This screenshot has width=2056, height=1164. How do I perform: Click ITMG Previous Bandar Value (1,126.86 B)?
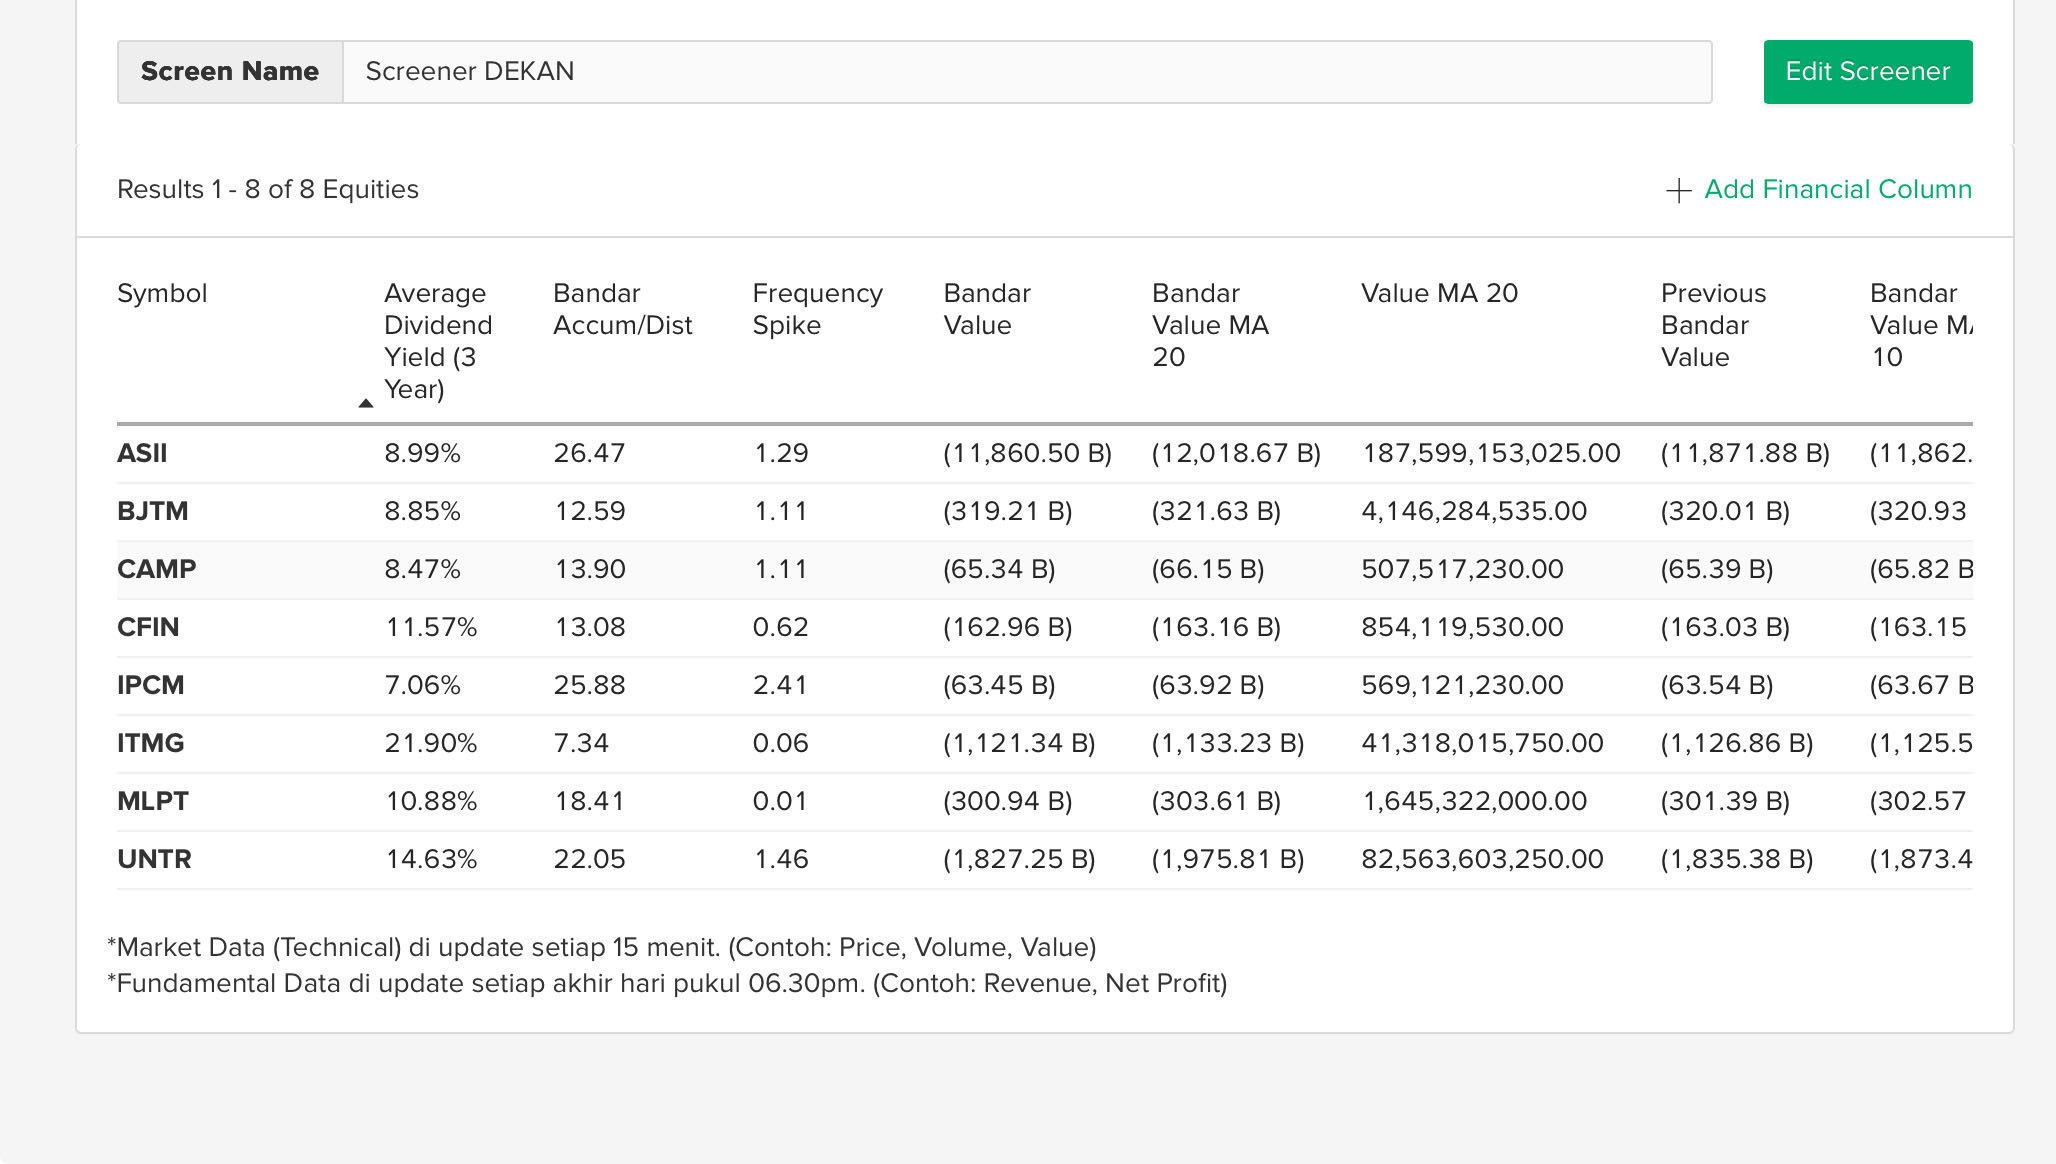(1737, 743)
